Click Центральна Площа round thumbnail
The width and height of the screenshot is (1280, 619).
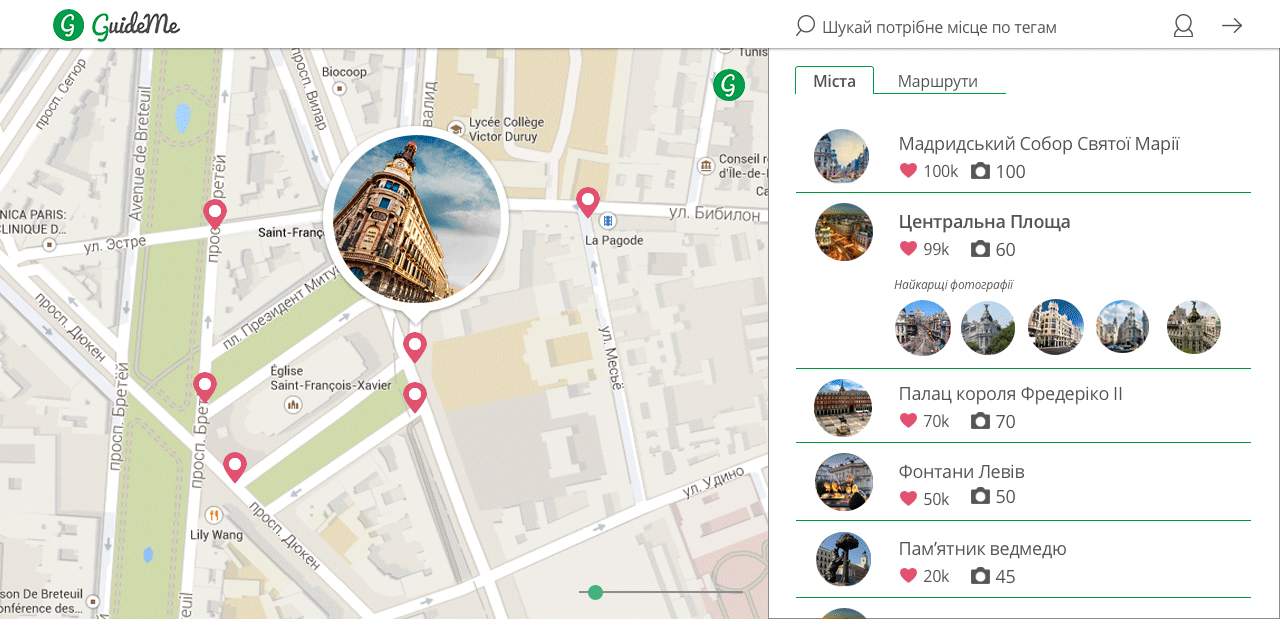(844, 232)
